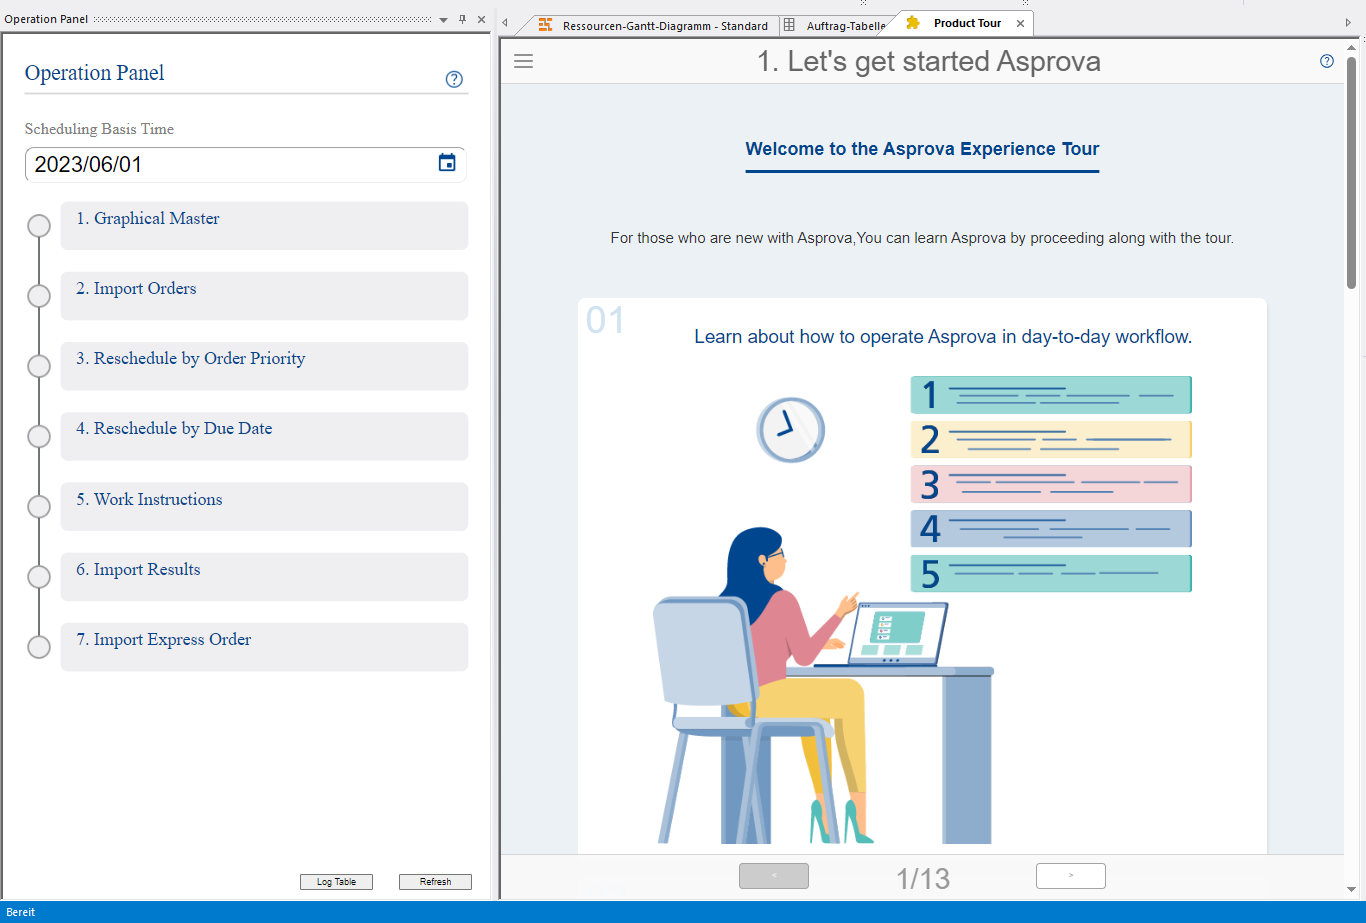Open the Log Table button
1366x923 pixels.
click(x=336, y=882)
